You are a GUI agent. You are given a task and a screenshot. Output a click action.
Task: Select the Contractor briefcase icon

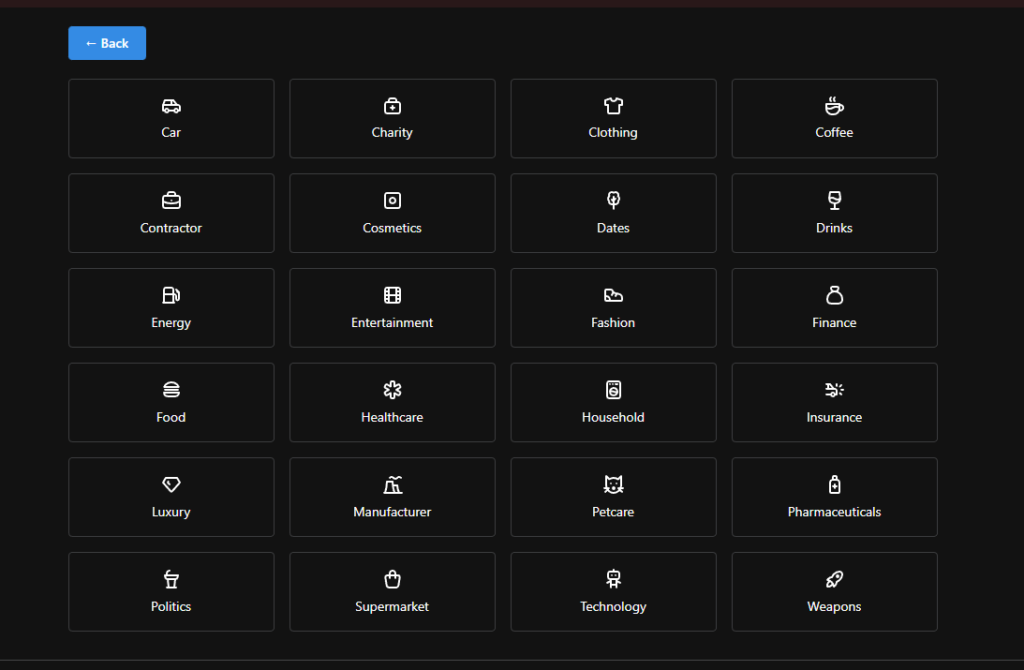(x=171, y=201)
